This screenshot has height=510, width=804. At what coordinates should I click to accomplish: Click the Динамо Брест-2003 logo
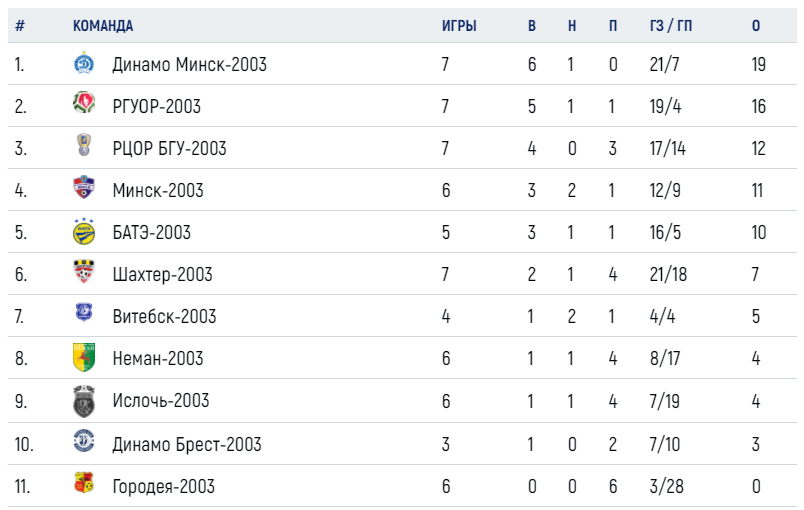(x=84, y=441)
